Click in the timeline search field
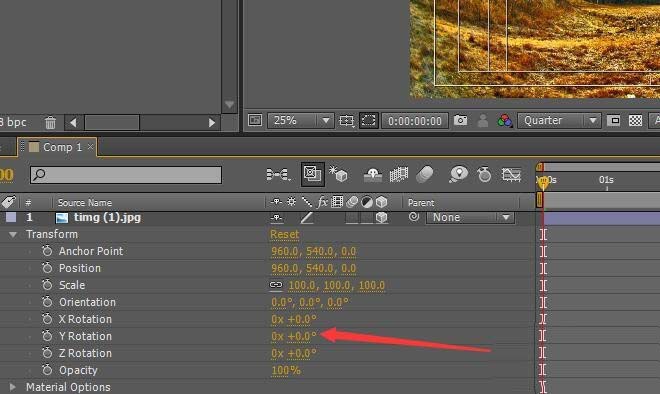The height and width of the screenshot is (394, 660). tap(126, 175)
